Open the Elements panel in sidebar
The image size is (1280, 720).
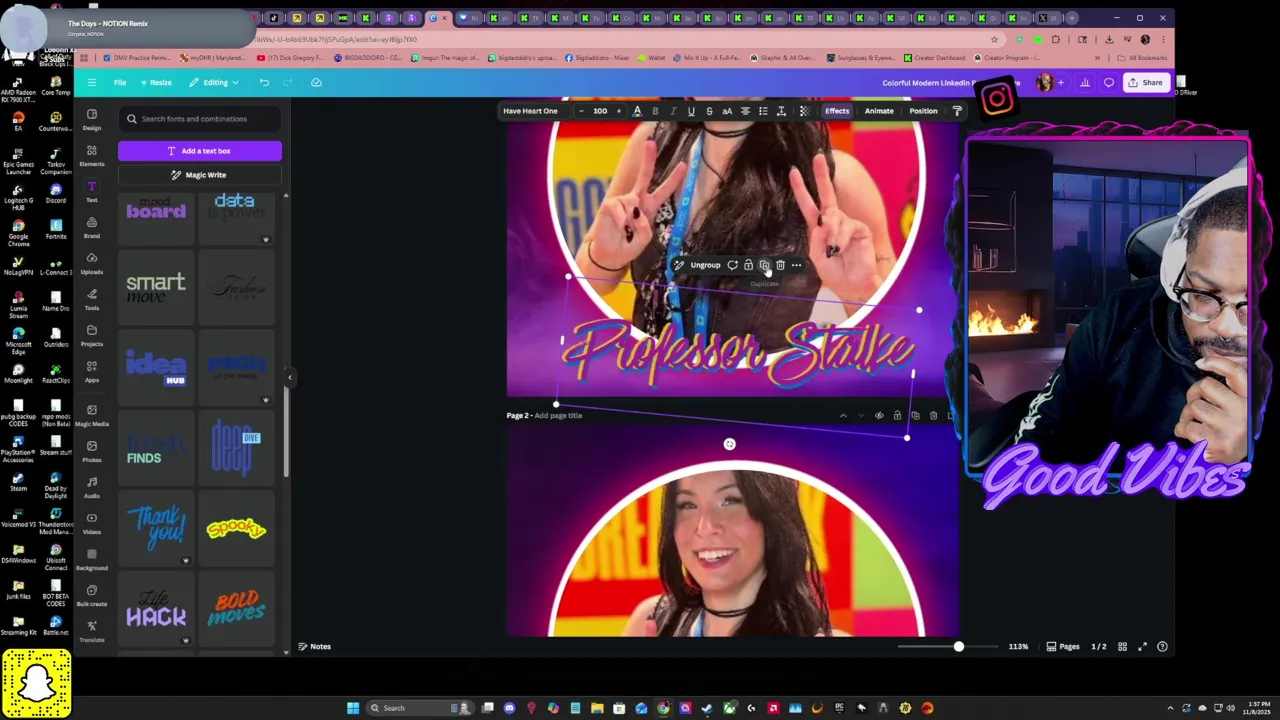click(x=92, y=155)
